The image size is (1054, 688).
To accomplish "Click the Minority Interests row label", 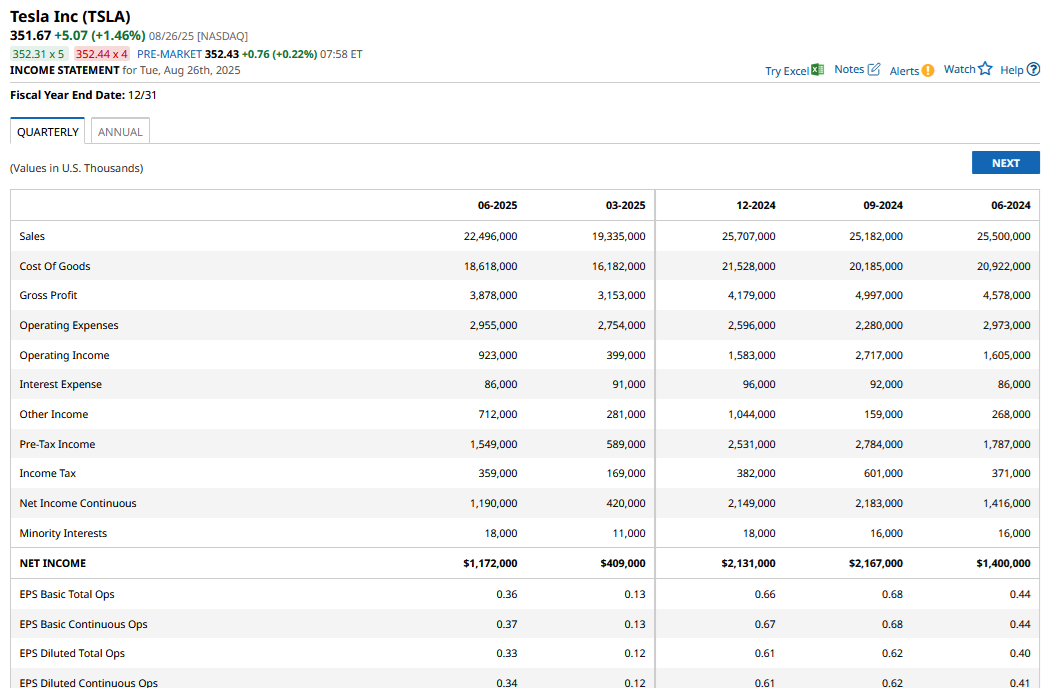I will 63,533.
